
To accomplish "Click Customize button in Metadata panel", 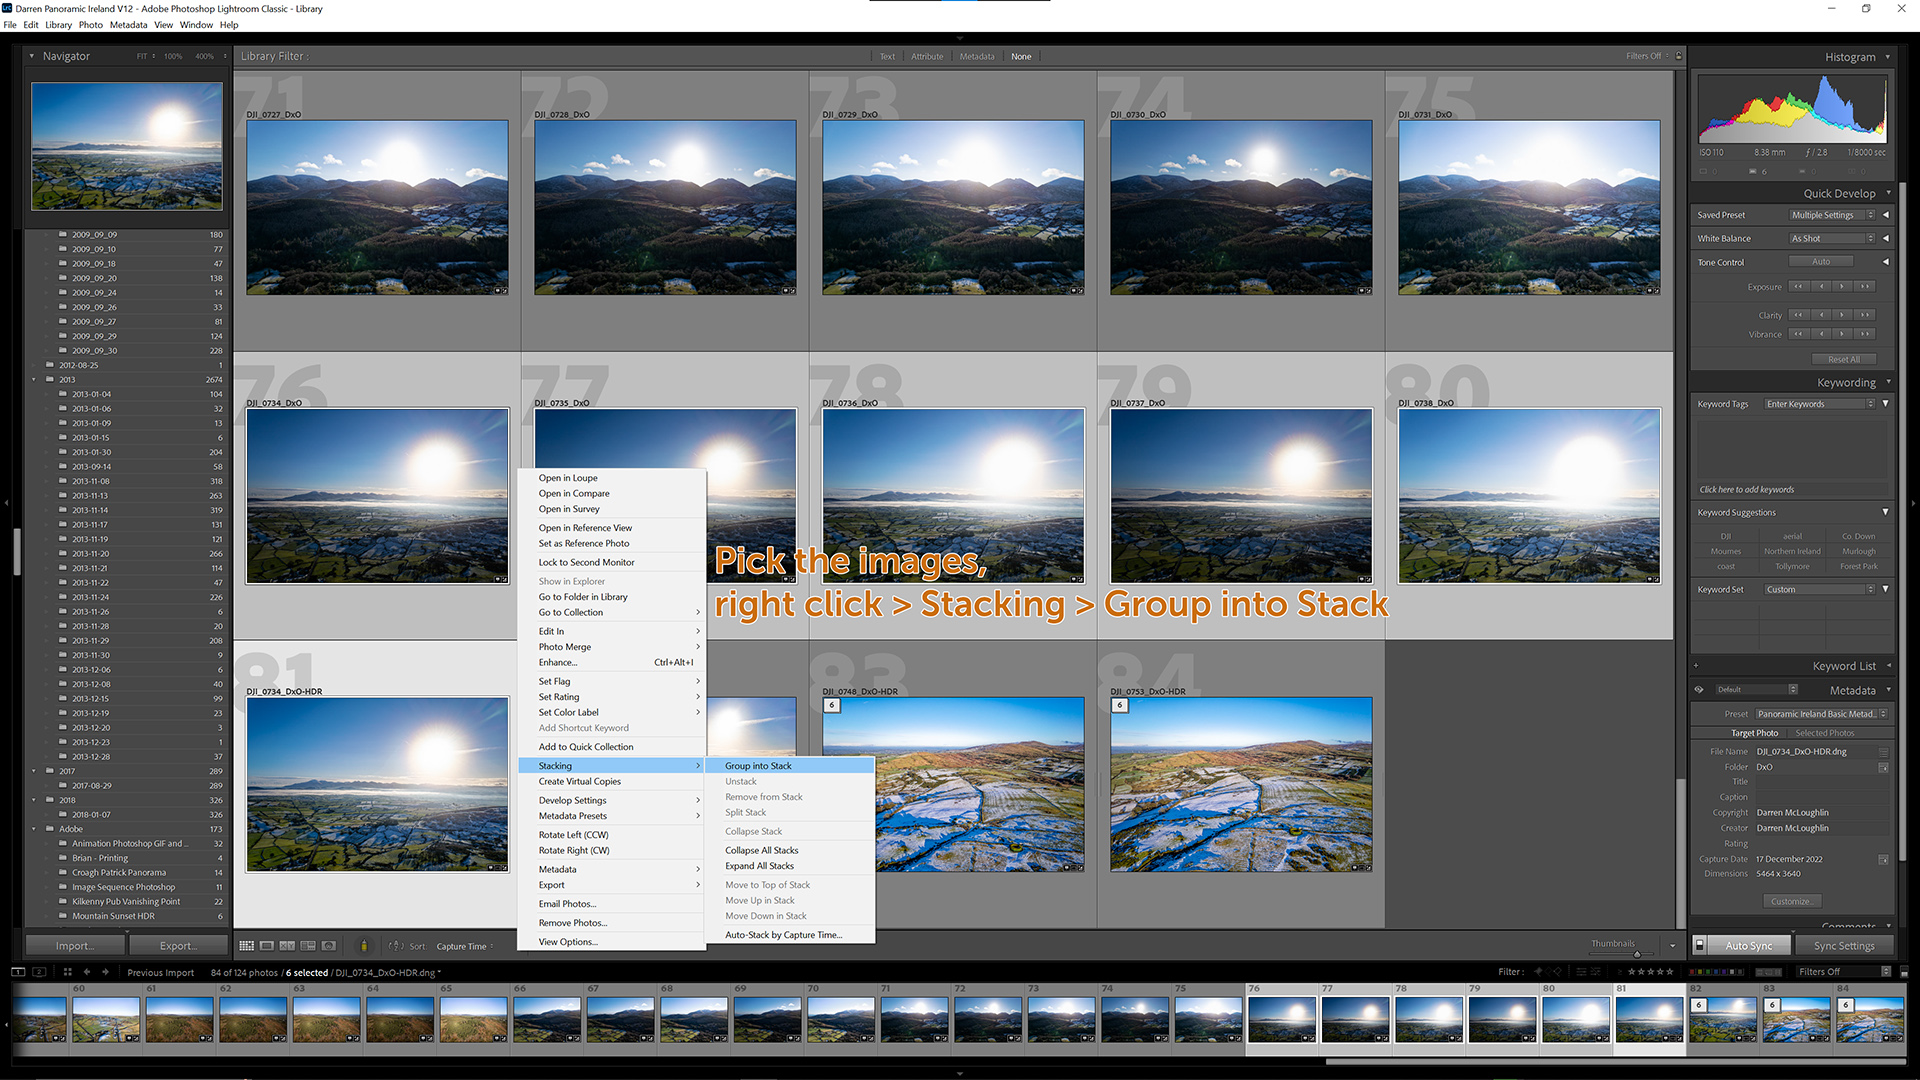I will pyautogui.click(x=1791, y=902).
